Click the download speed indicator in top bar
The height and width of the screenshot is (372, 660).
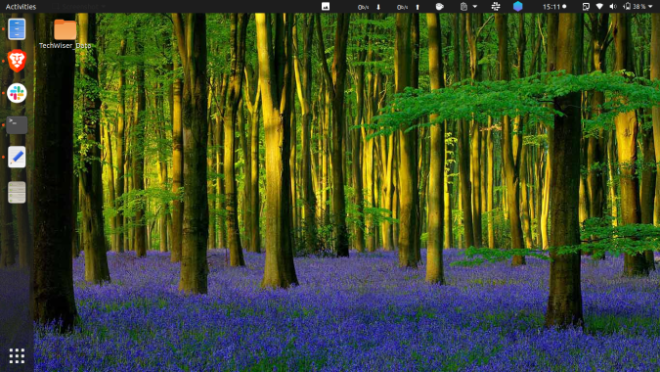coord(369,7)
